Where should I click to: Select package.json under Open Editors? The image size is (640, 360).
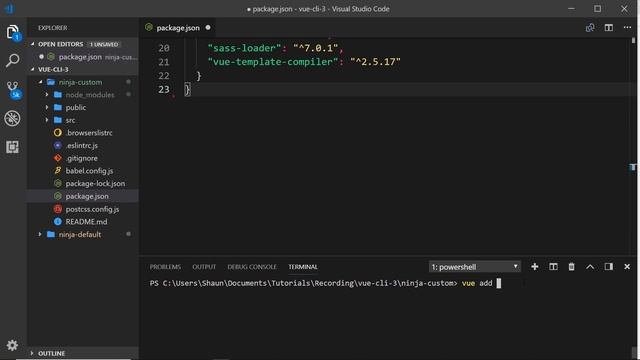pyautogui.click(x=80, y=57)
